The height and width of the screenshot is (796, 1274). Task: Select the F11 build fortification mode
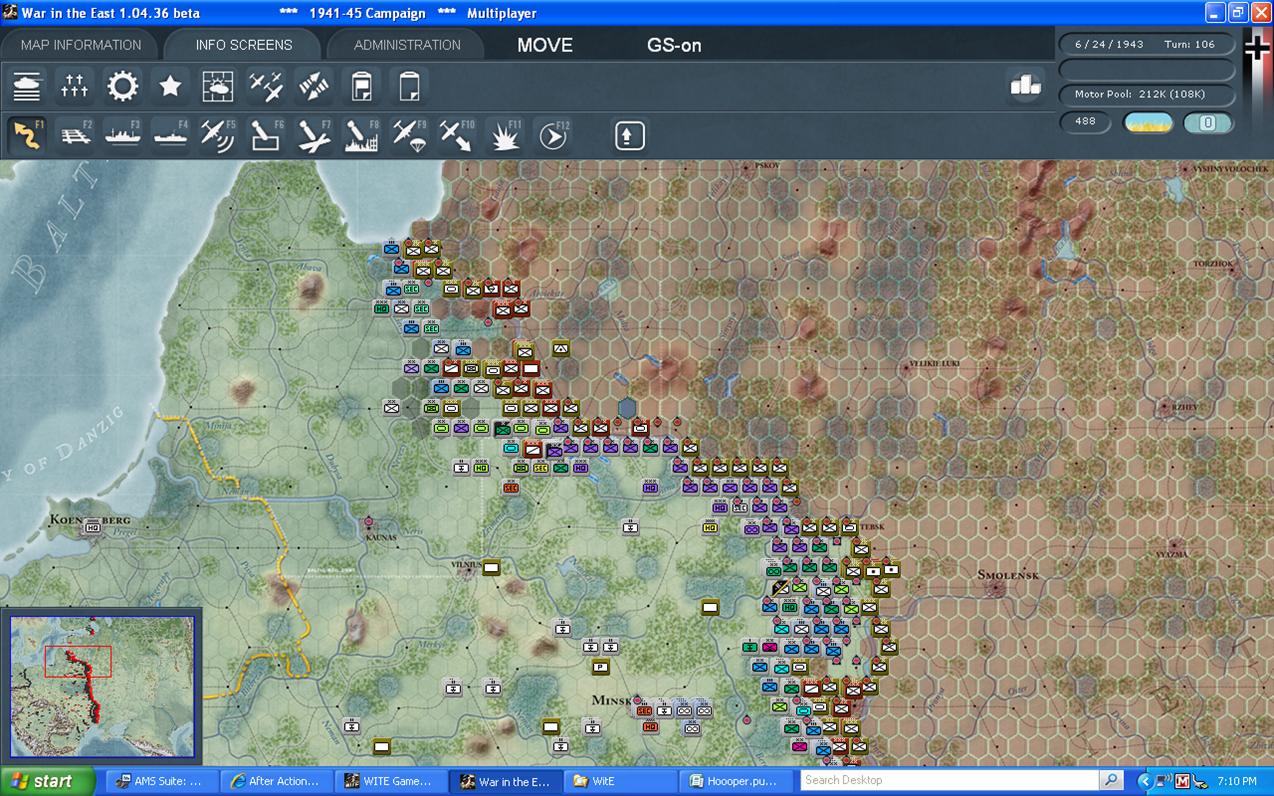click(x=505, y=135)
